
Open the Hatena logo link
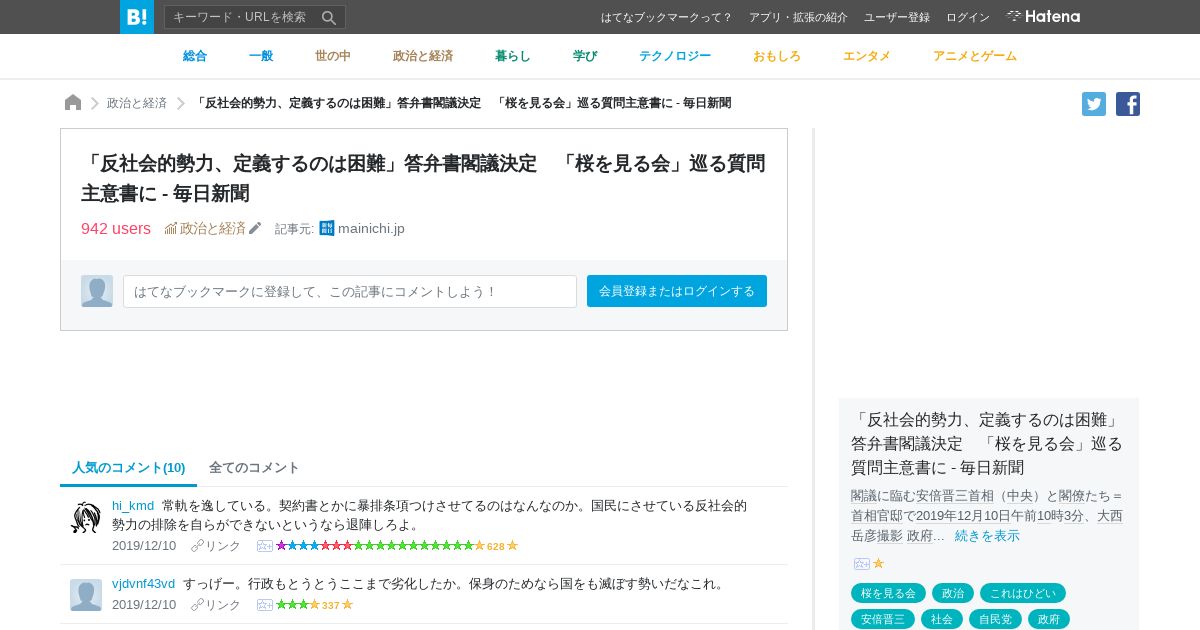point(1043,16)
